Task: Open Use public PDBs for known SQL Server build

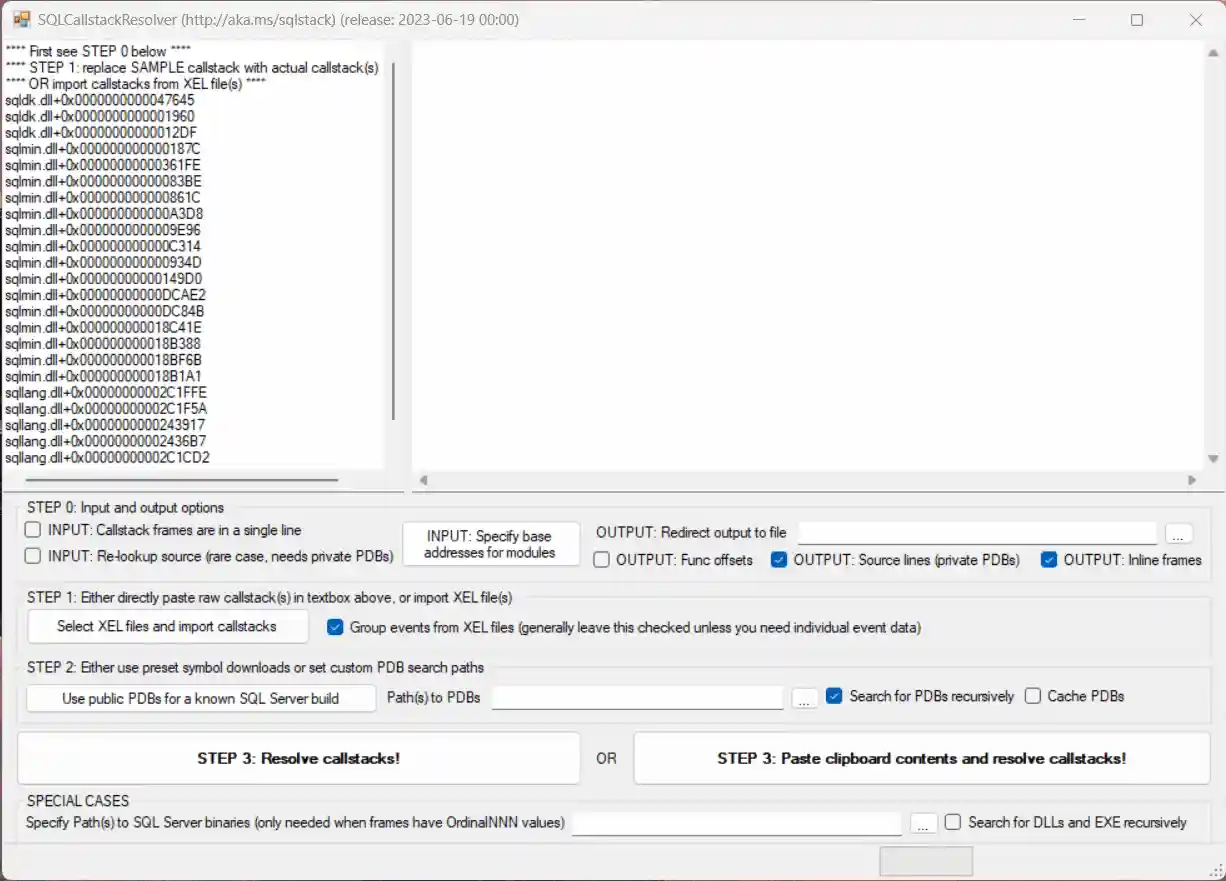Action: coord(201,698)
